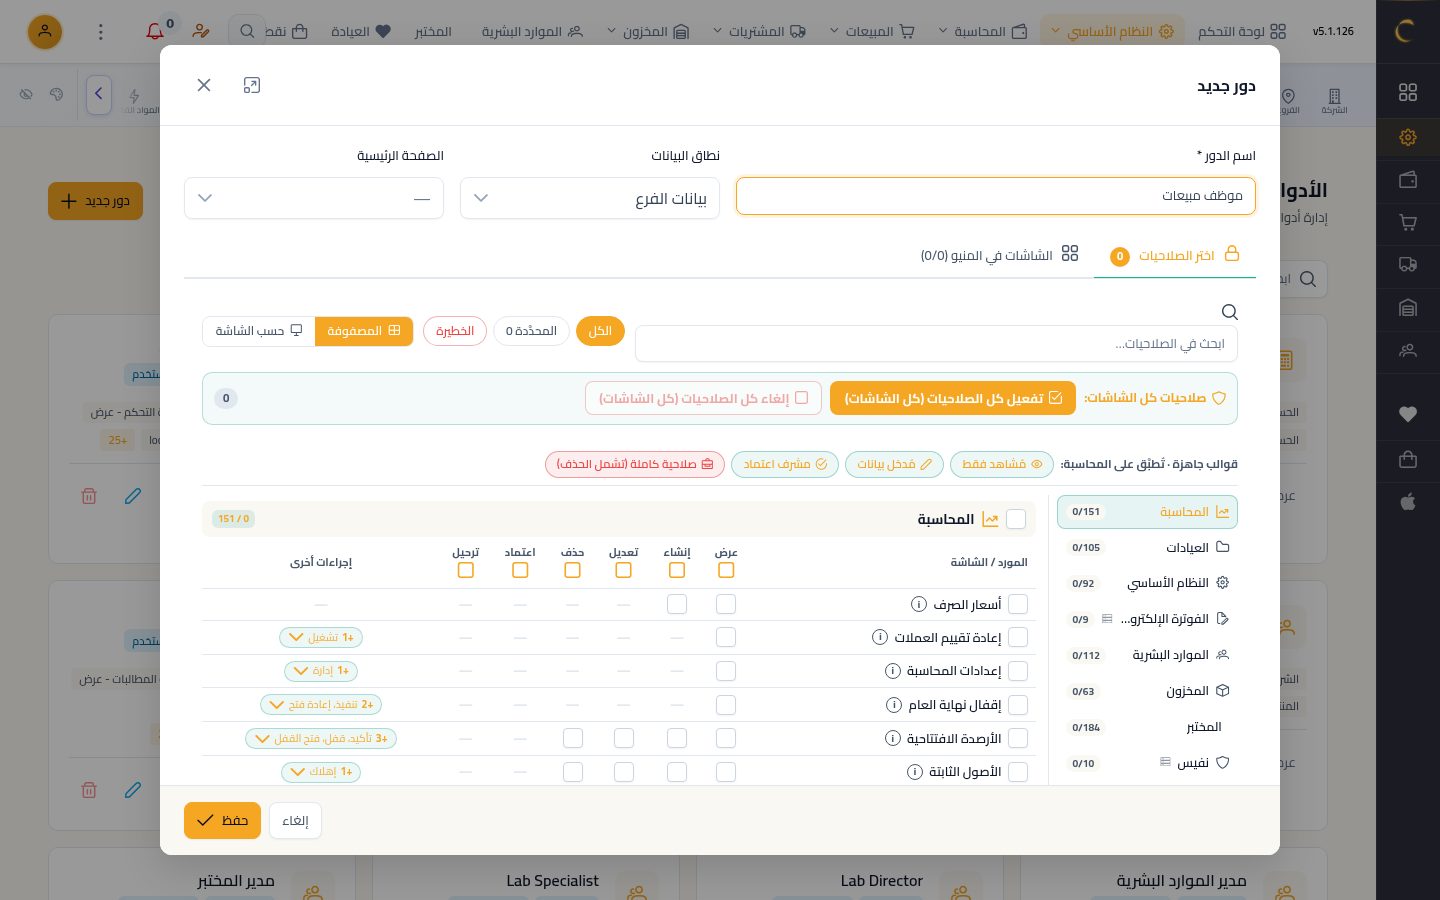1440x900 pixels.
Task: Open settings gear icon in right sidebar
Action: [1408, 137]
